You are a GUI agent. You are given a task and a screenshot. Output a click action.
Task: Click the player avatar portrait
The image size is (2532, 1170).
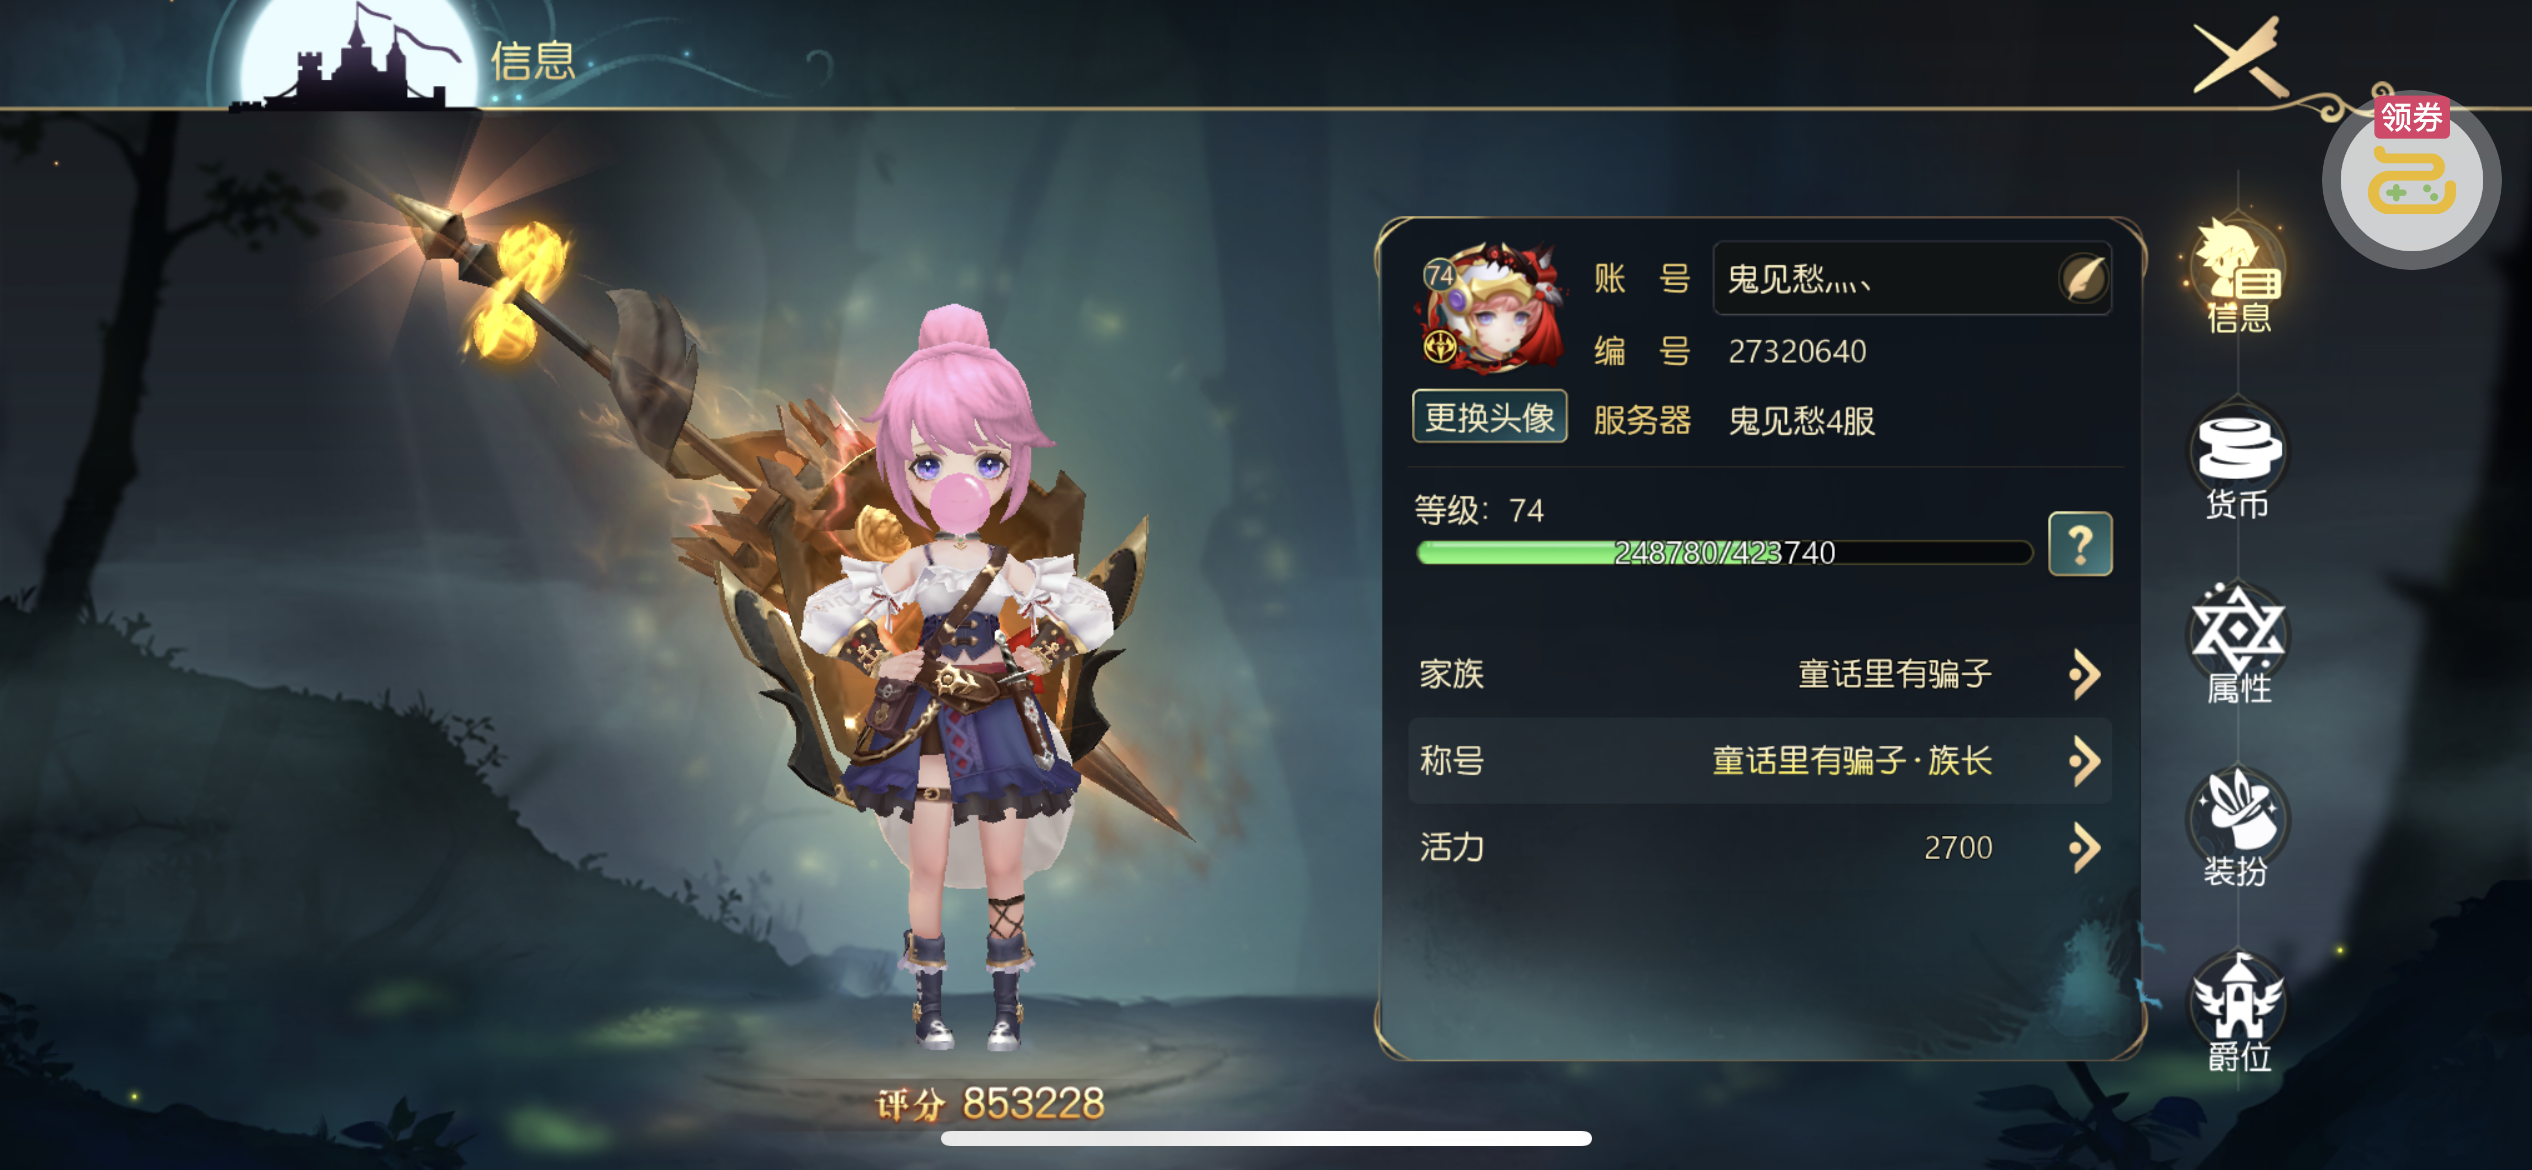1491,307
